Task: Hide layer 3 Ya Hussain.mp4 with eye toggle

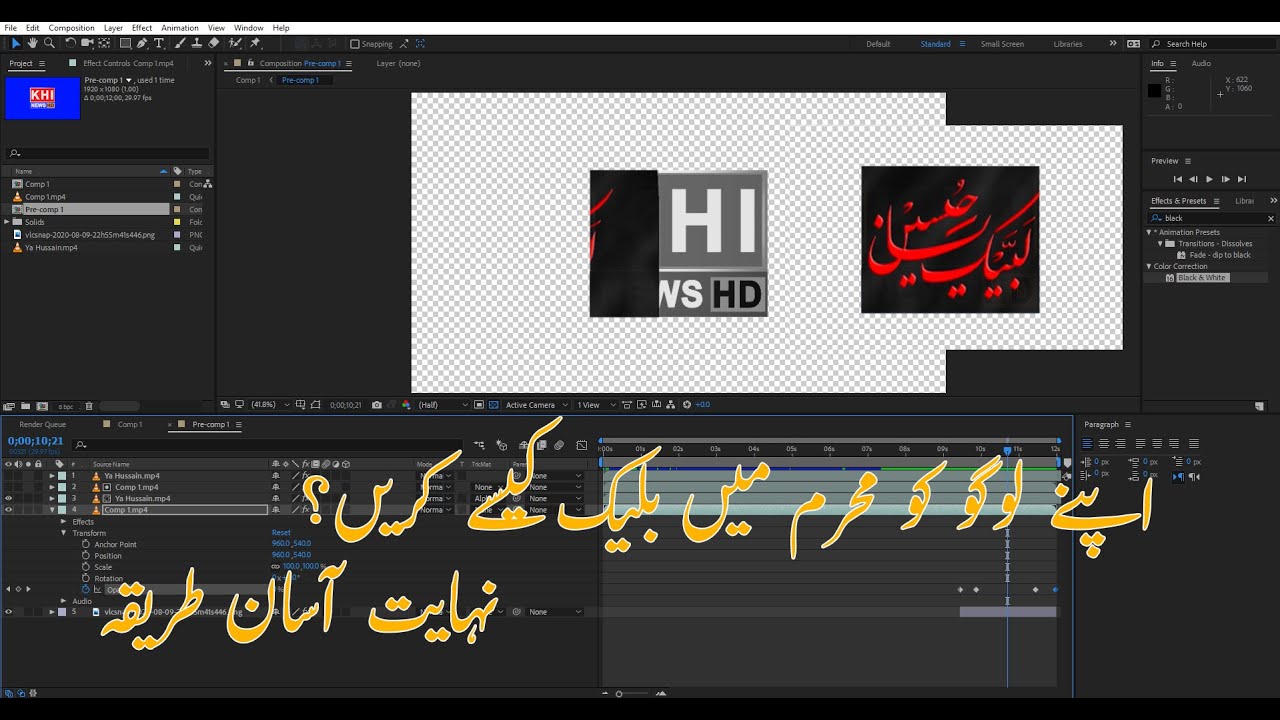Action: 8,498
